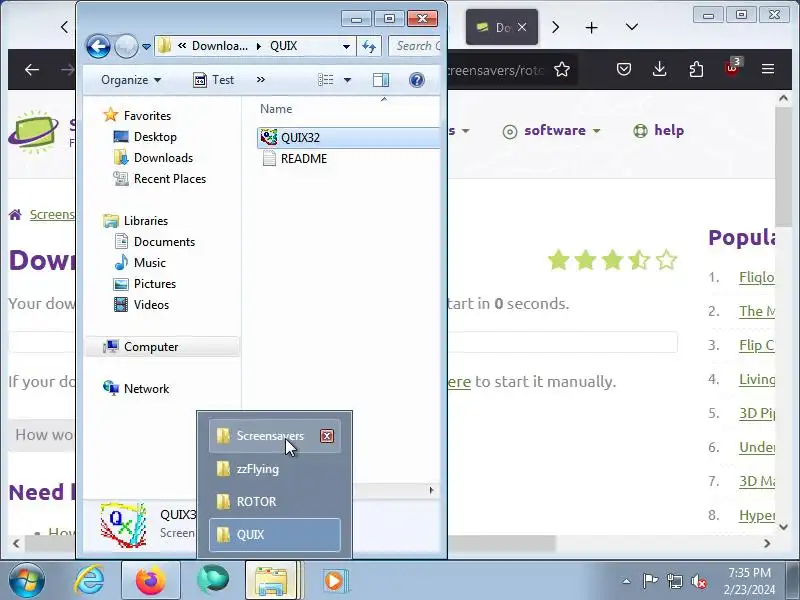Click the Explorer forward navigation arrow
This screenshot has height=600, width=800.
click(126, 46)
